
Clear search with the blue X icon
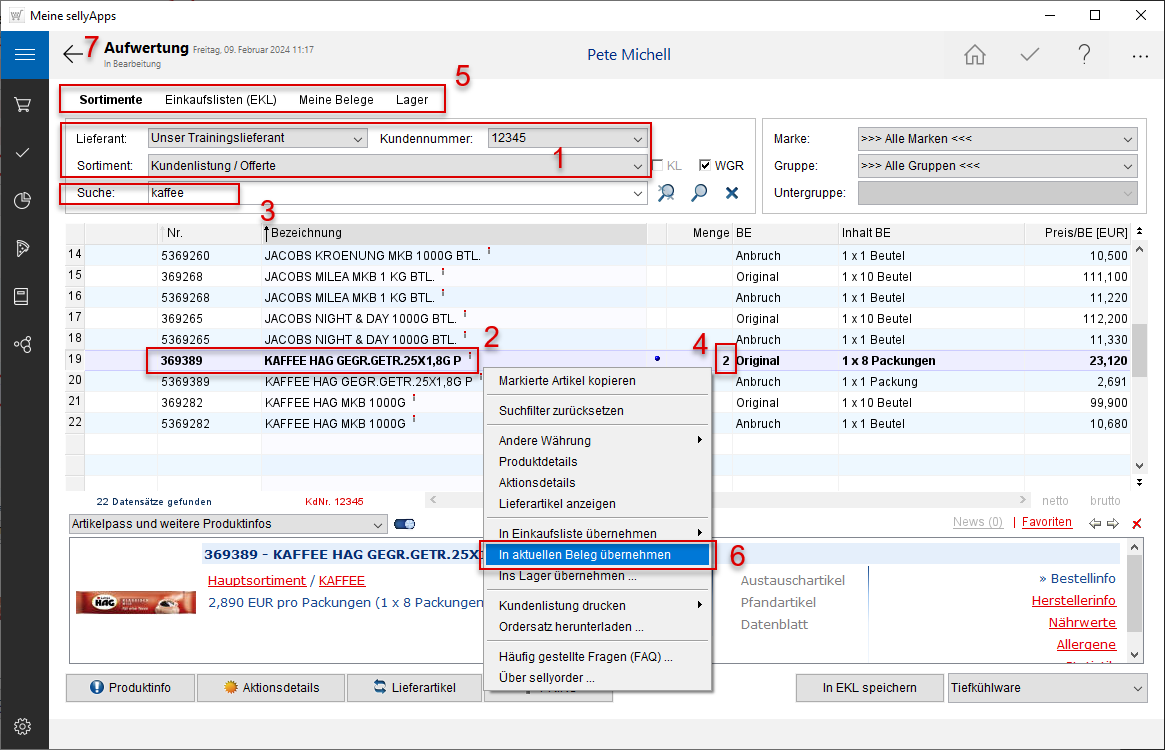[732, 193]
